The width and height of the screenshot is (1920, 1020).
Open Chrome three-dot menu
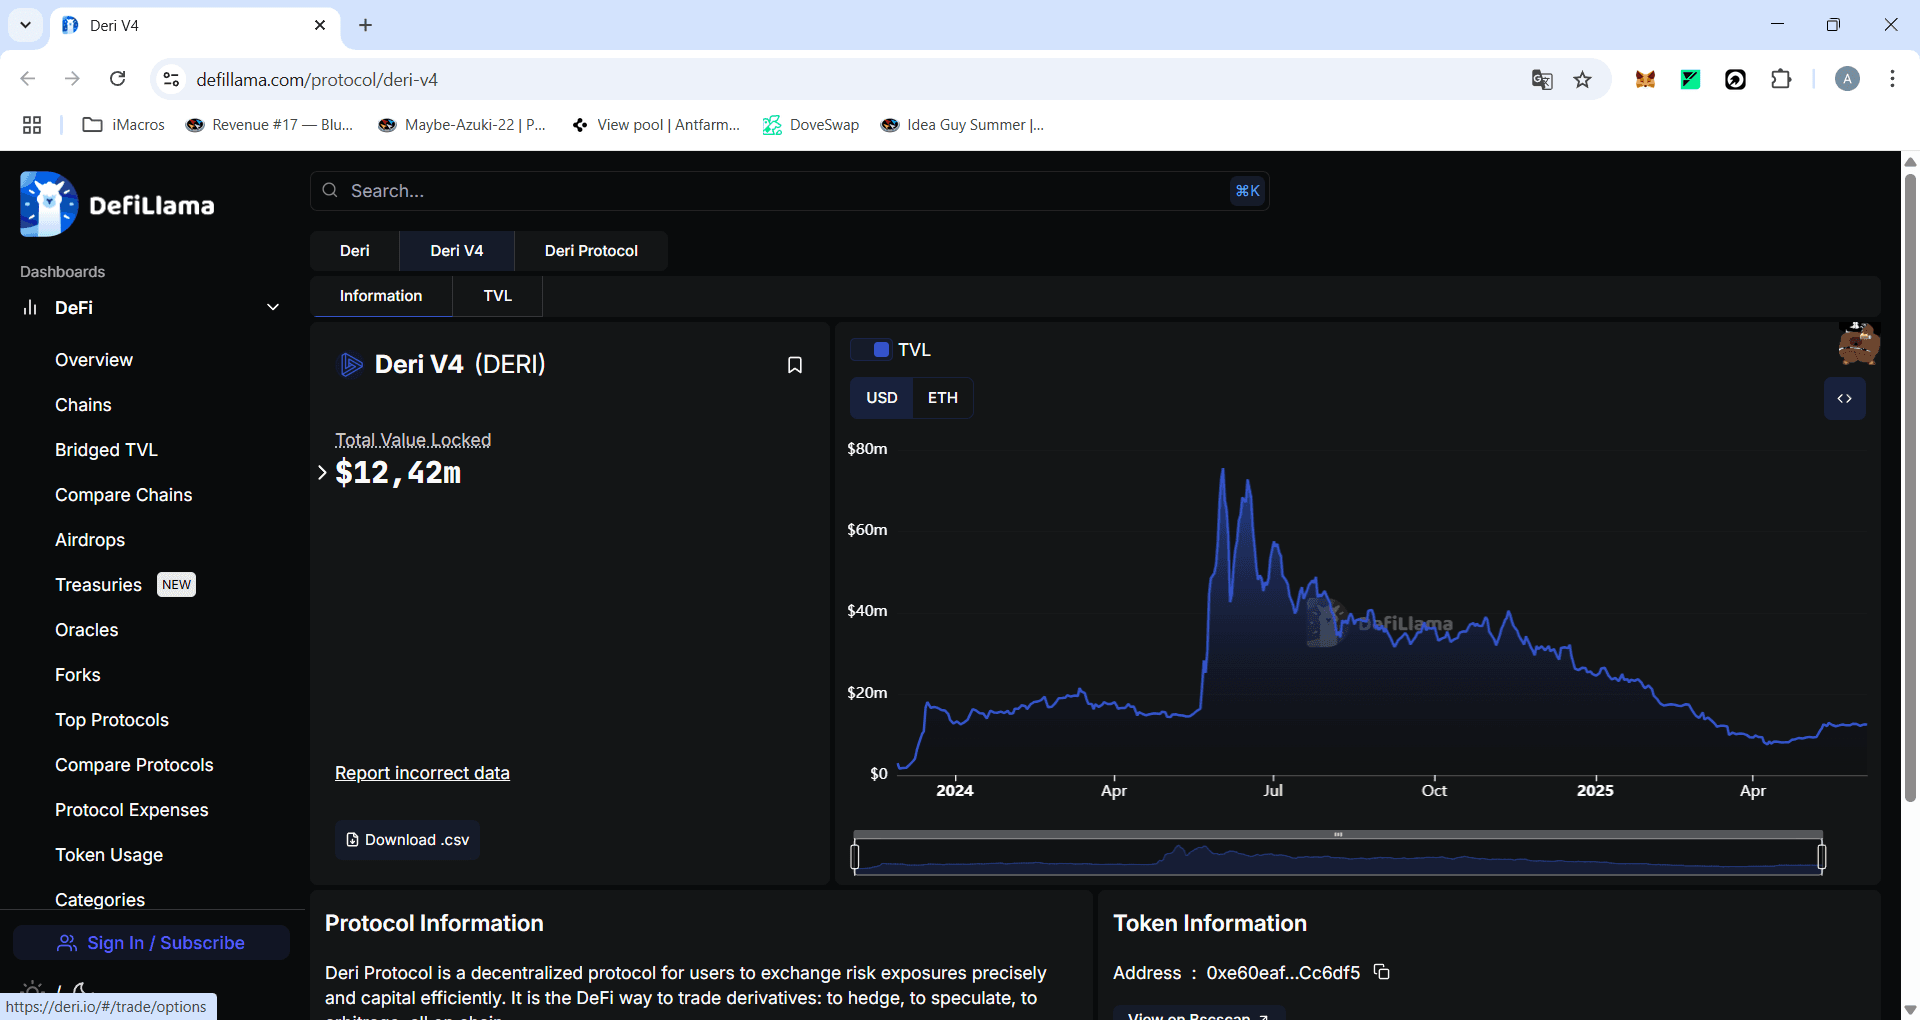[1892, 79]
